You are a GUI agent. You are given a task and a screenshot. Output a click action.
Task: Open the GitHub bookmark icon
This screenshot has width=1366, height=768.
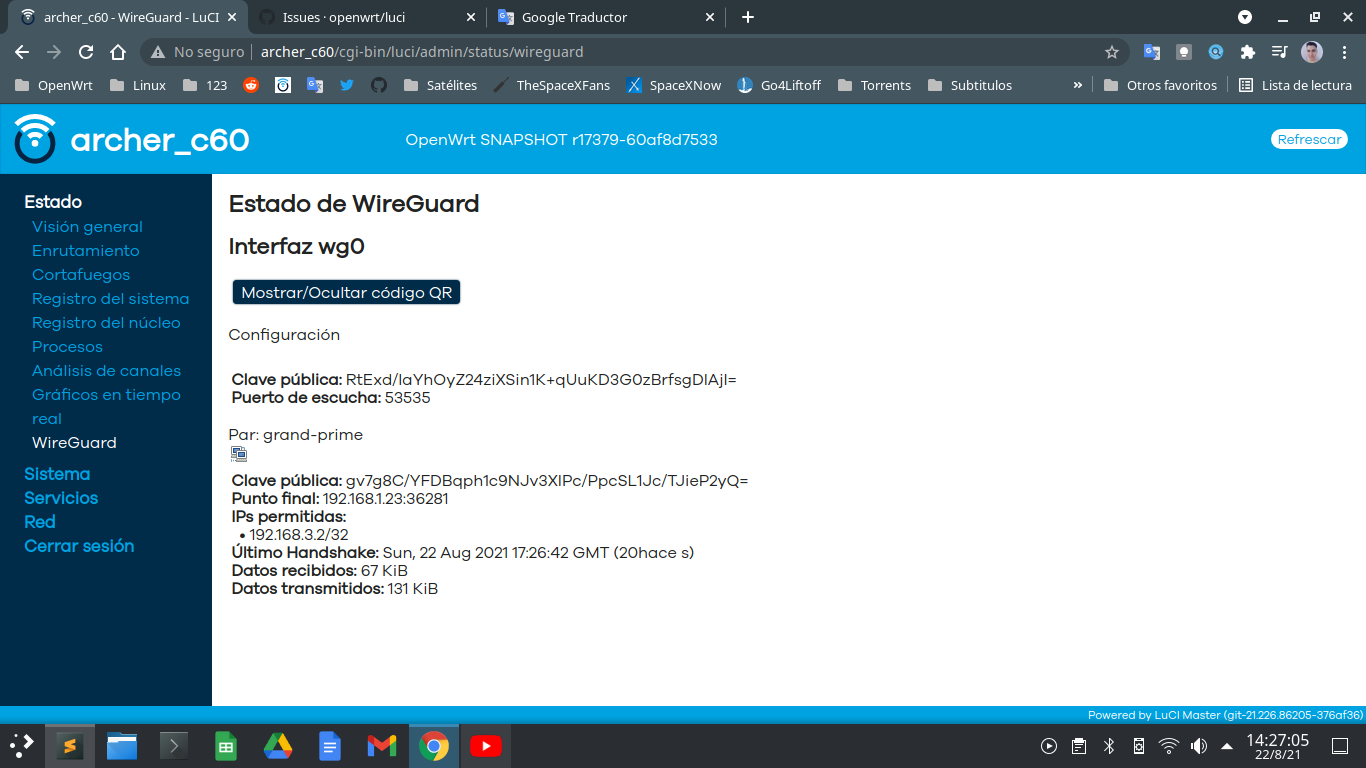click(x=378, y=85)
